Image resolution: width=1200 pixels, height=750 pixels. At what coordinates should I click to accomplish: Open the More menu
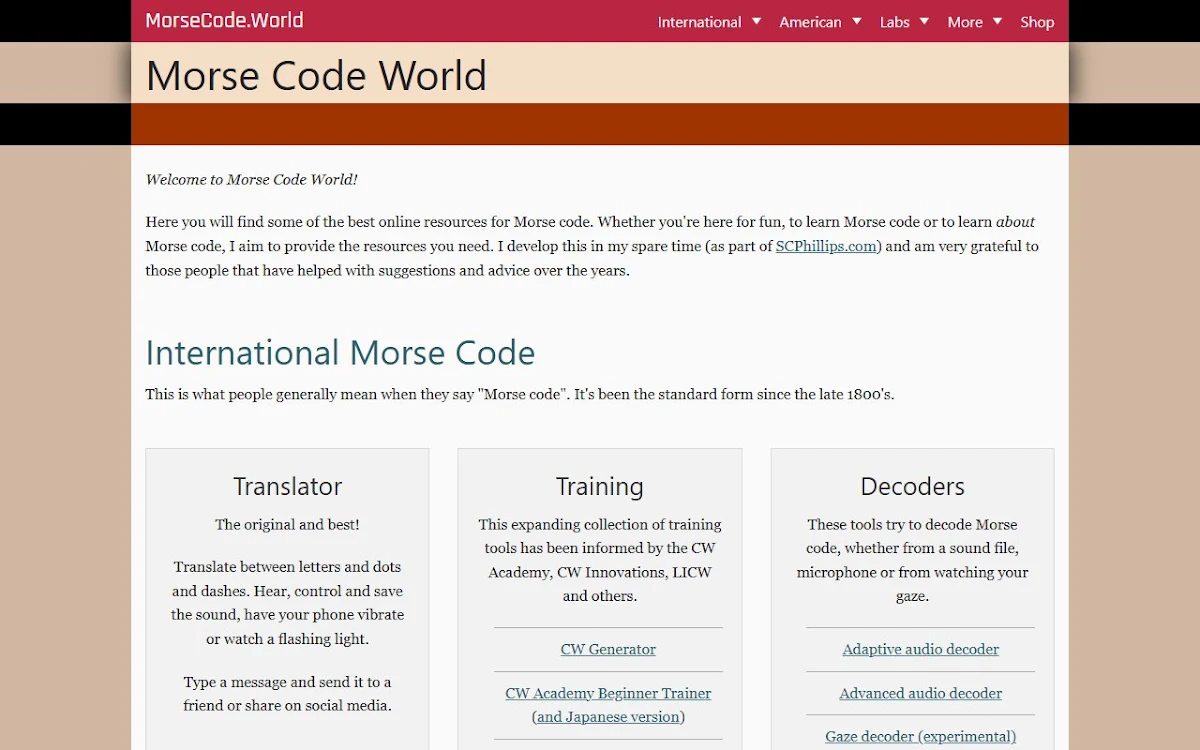[x=965, y=22]
